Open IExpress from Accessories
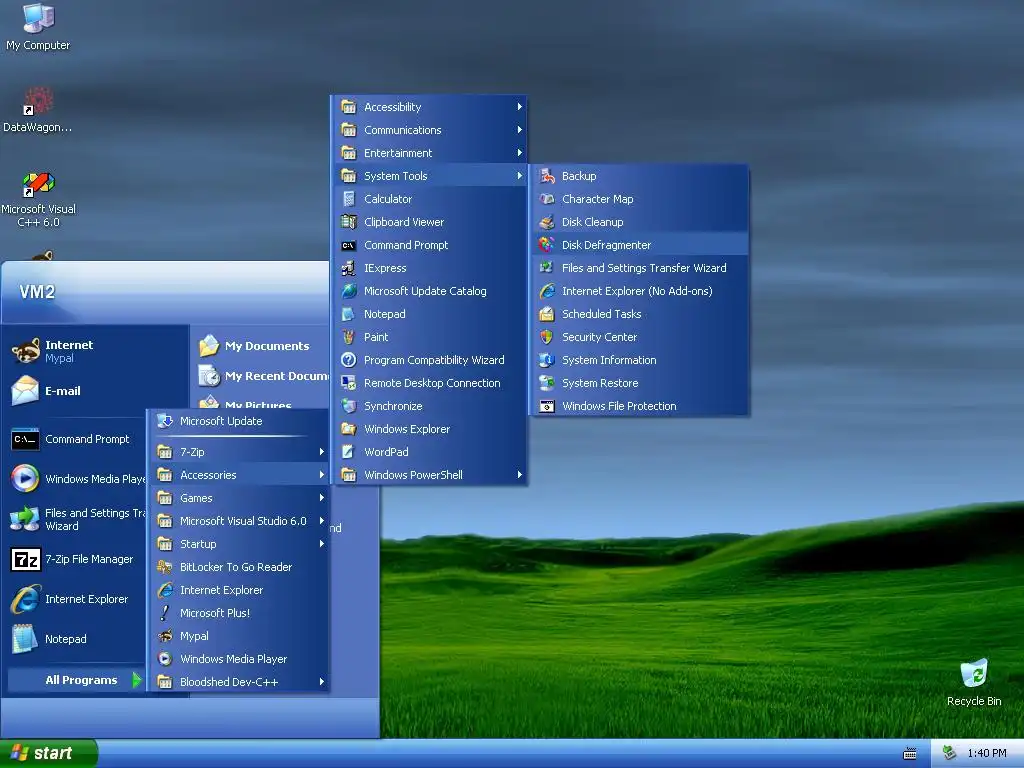This screenshot has height=768, width=1024. 430,268
